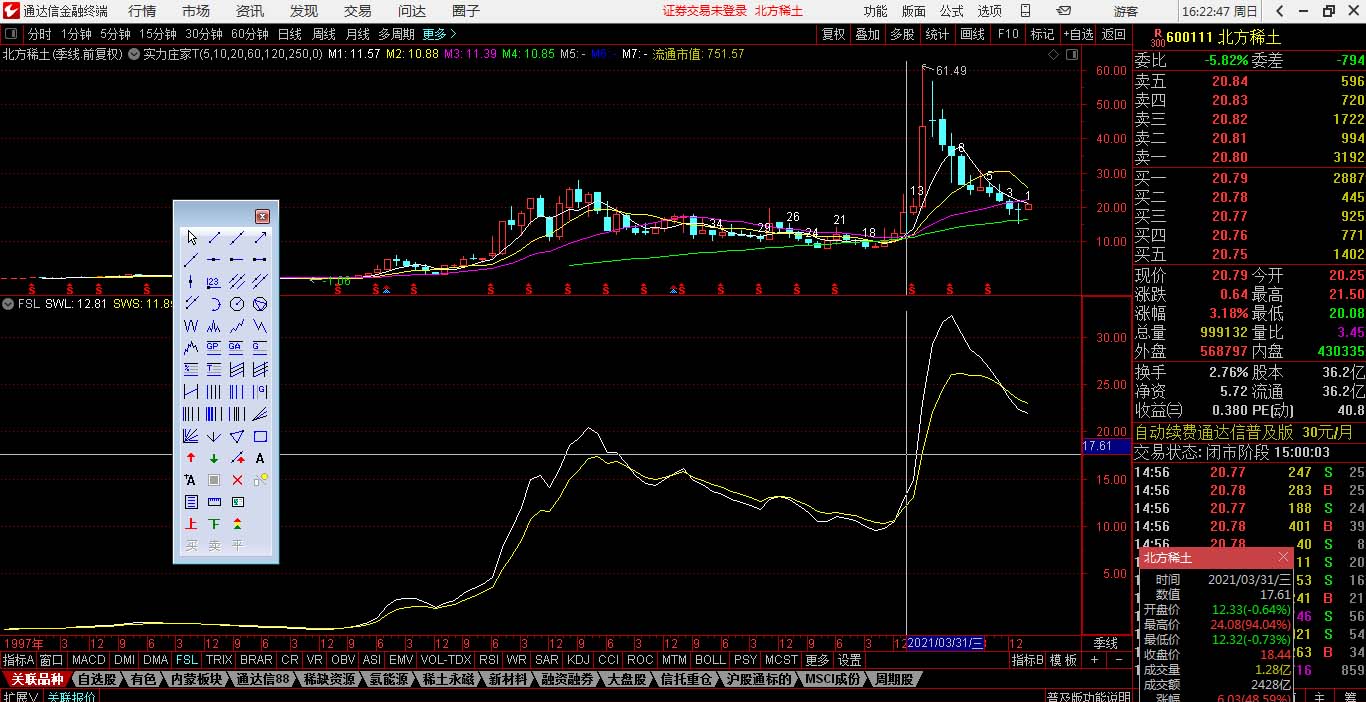The width and height of the screenshot is (1366, 702).
Task: Pick the red up-arrow marker tool
Action: tap(191, 458)
